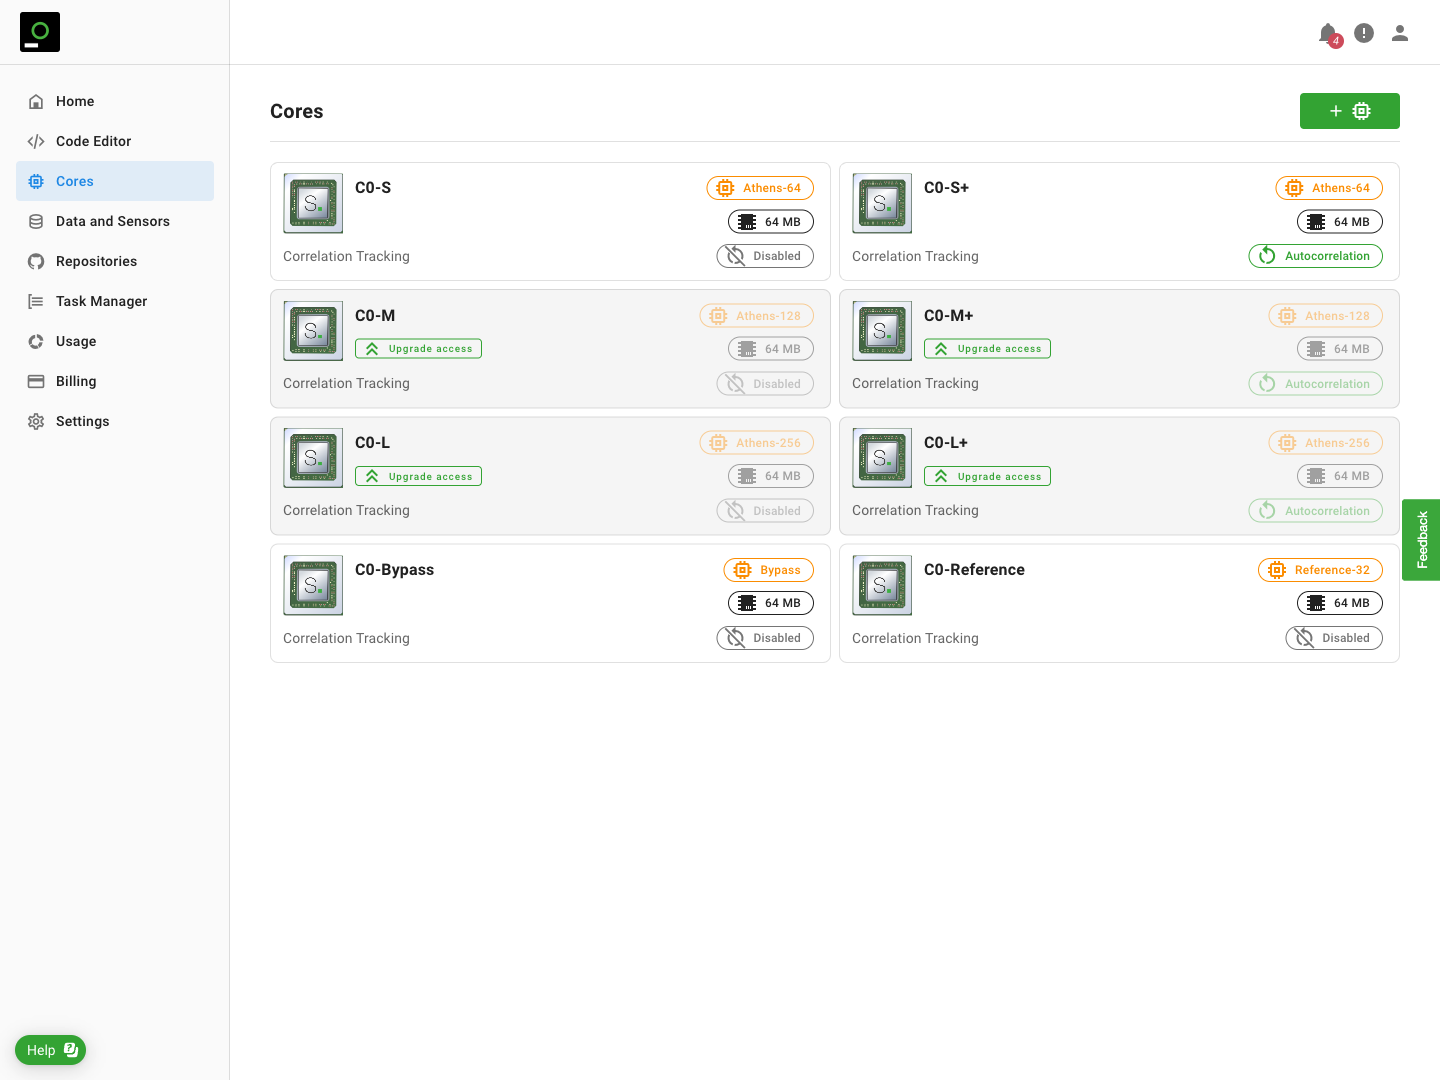The height and width of the screenshot is (1080, 1440).
Task: Toggle Disabled correlation tracking on C0-Bypass
Action: pos(765,638)
